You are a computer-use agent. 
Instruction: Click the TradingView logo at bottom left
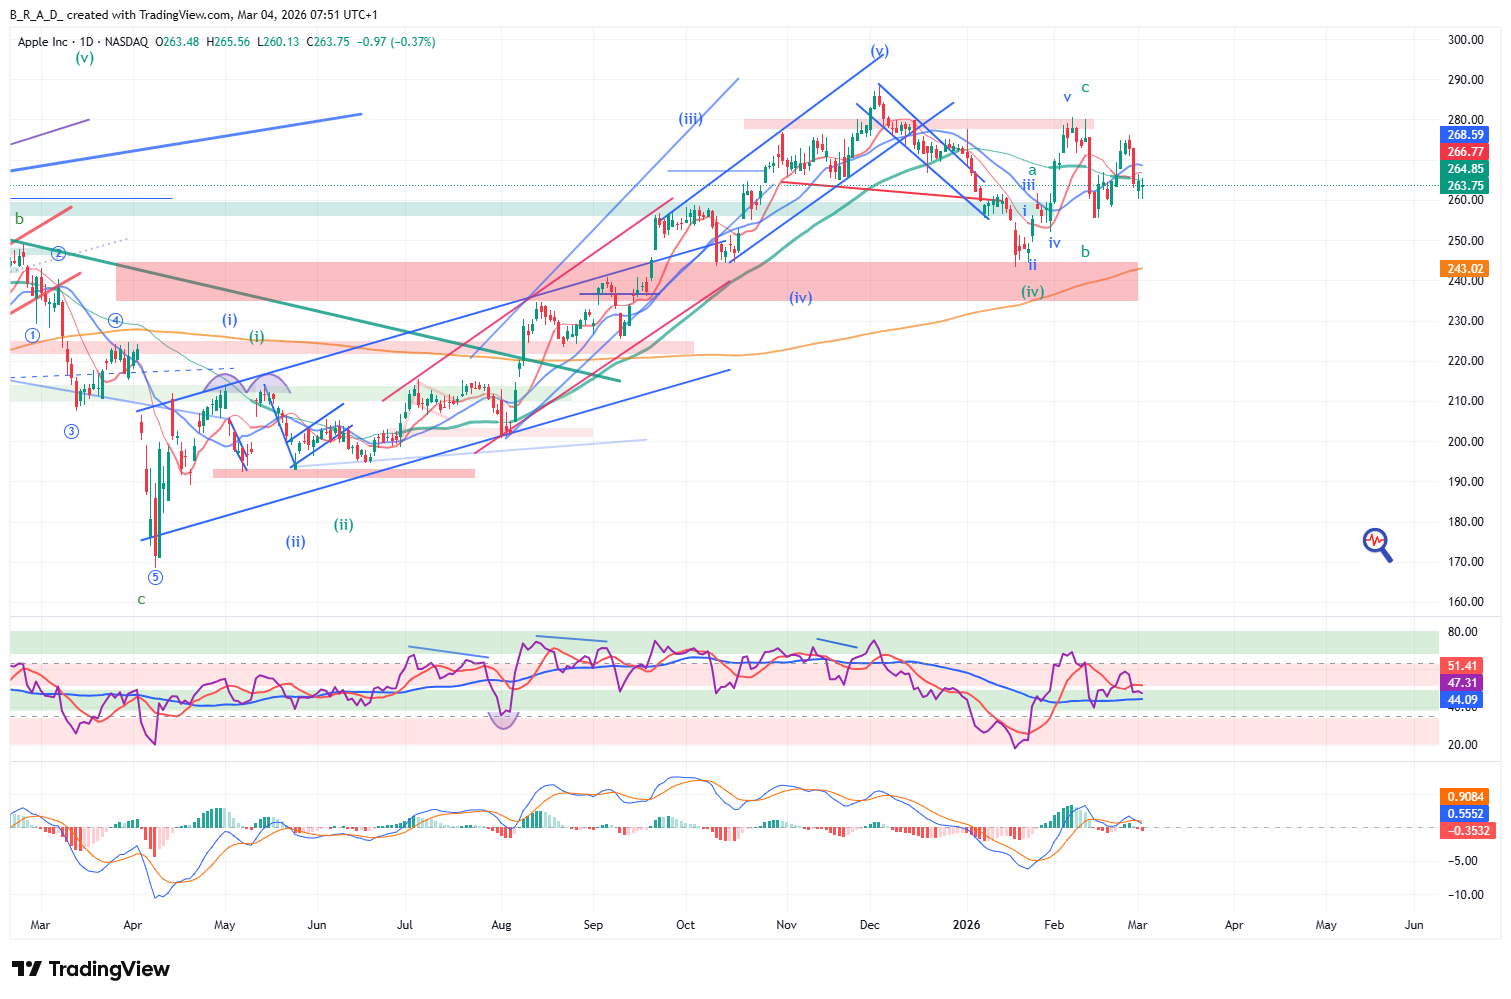(x=90, y=969)
